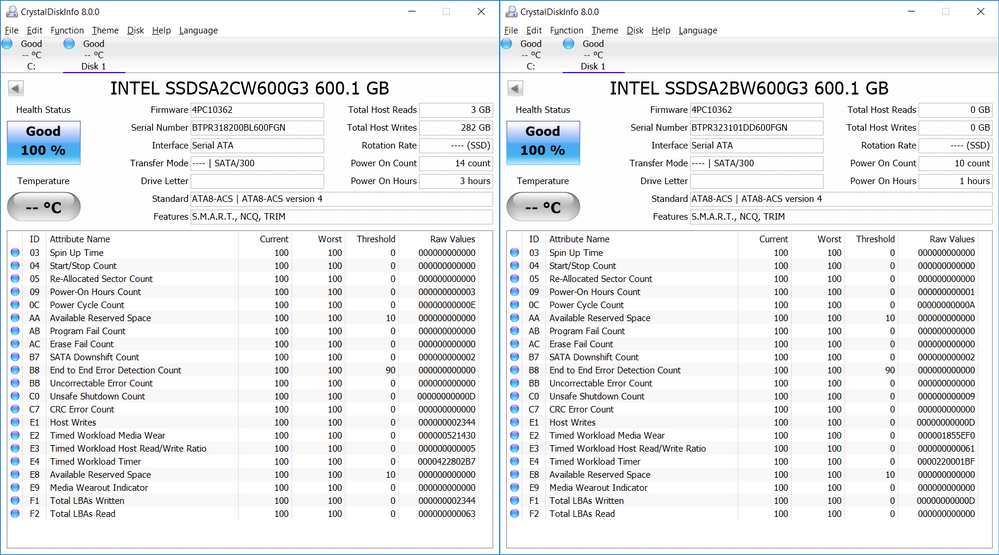Switch to C: drive tab in right window
The image size is (999, 555).
coord(530,66)
